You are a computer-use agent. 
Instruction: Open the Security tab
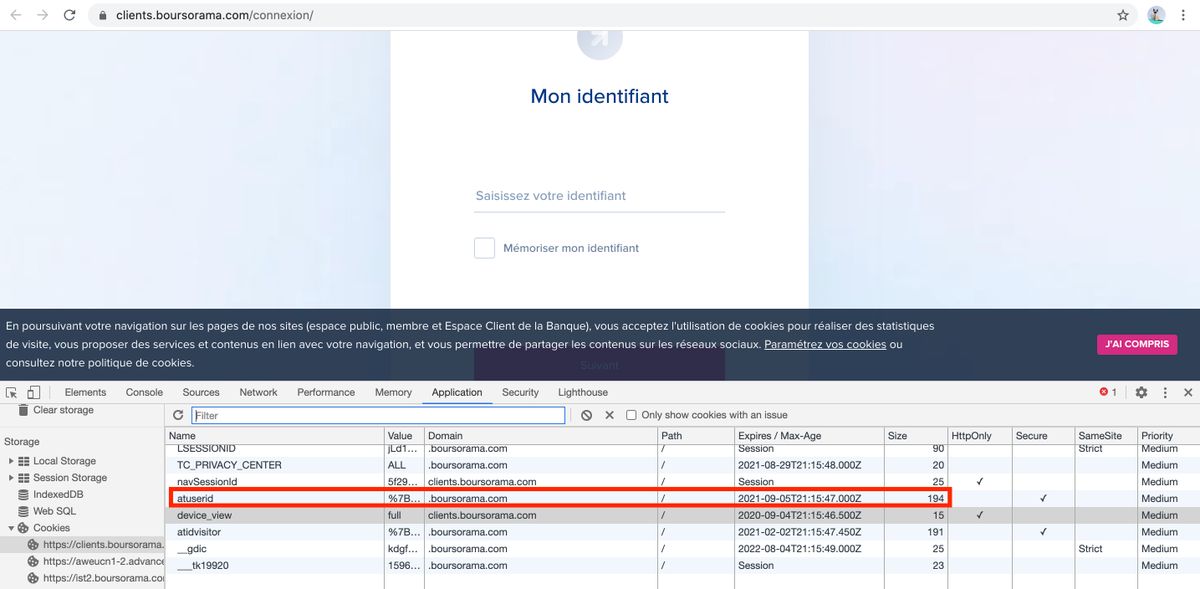click(x=520, y=393)
